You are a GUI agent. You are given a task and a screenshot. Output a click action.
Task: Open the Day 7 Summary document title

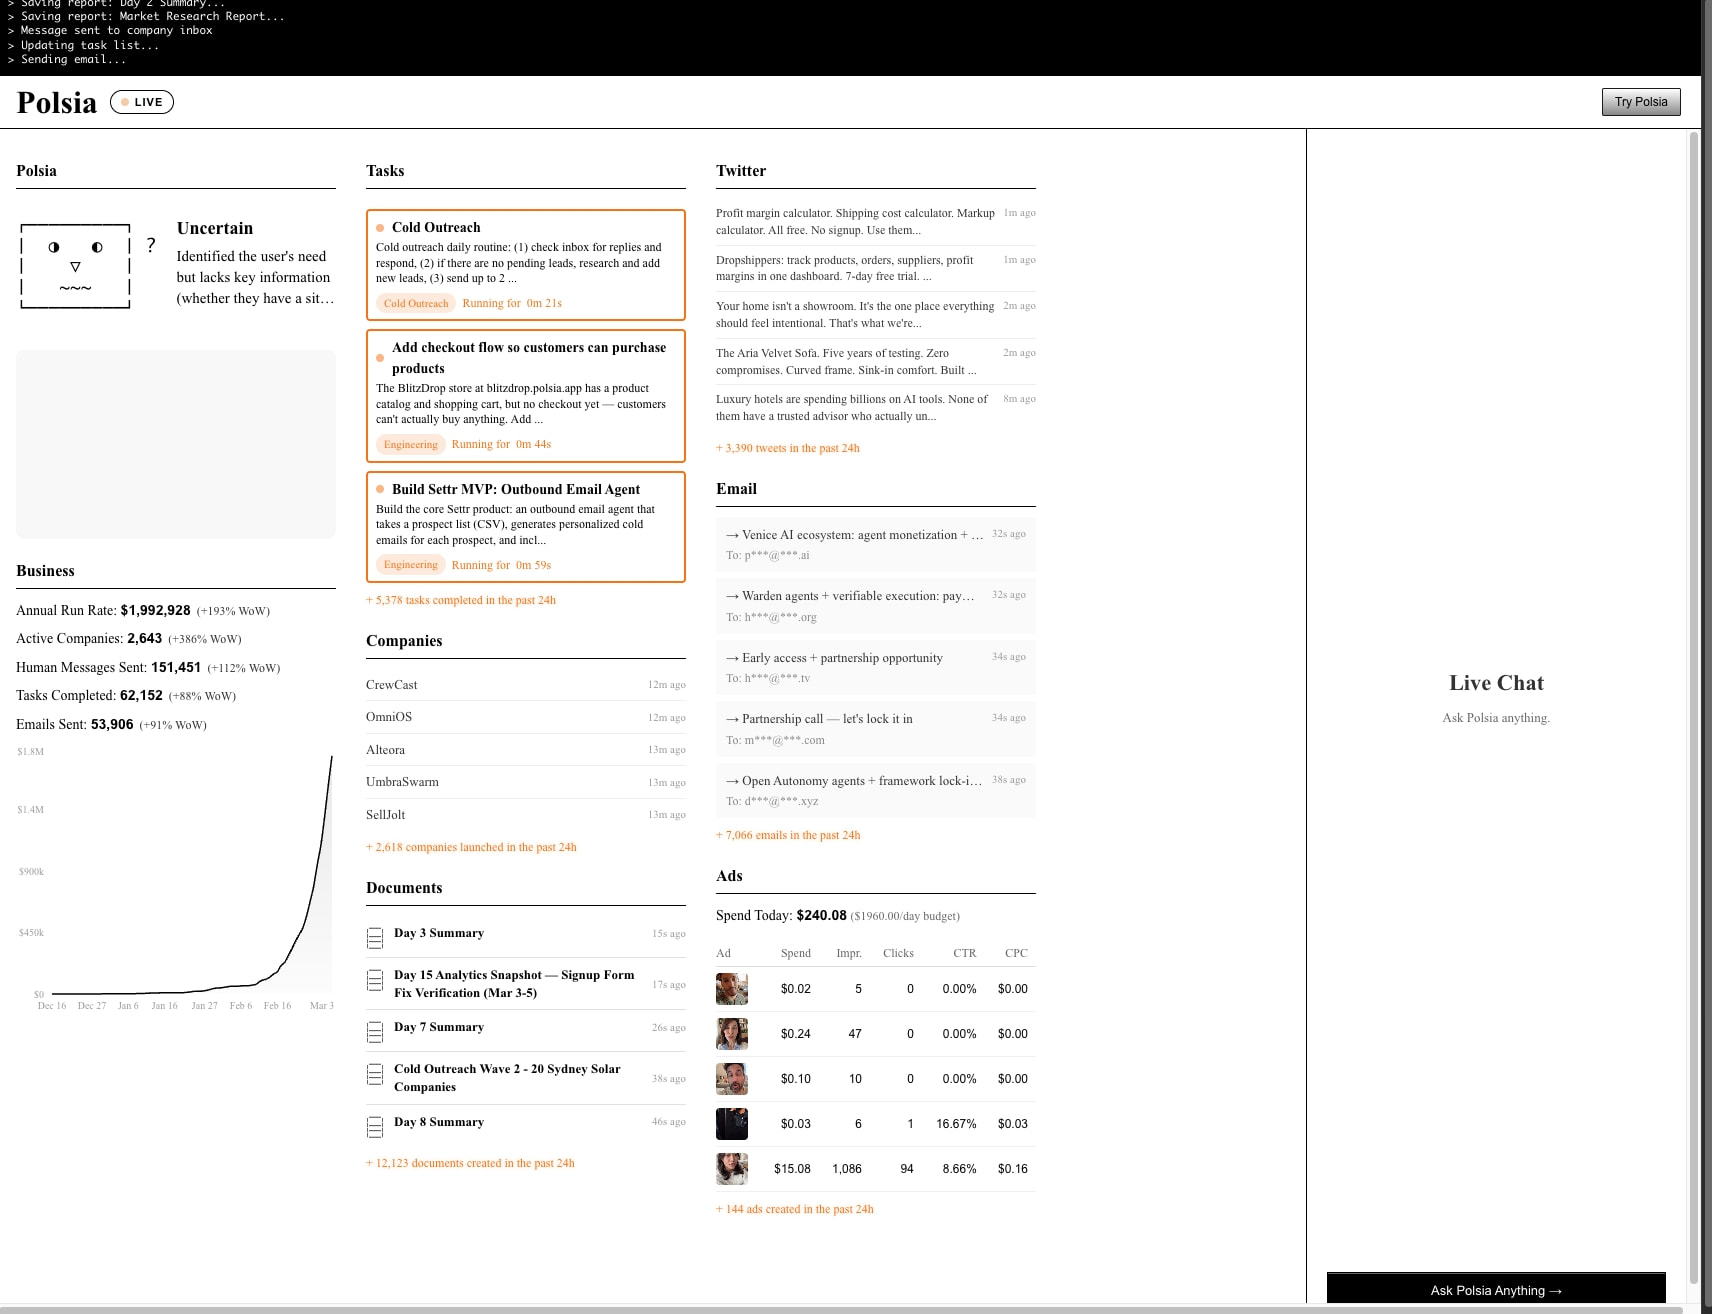click(439, 1027)
